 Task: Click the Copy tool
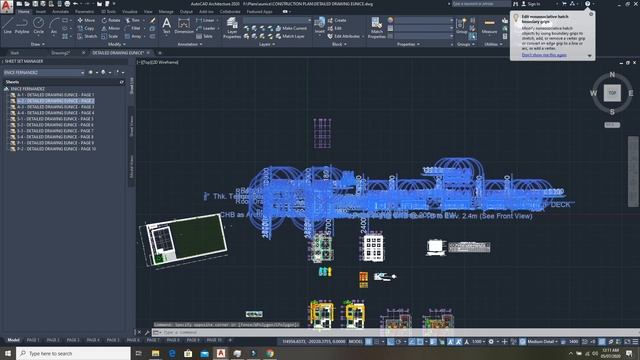86,28
